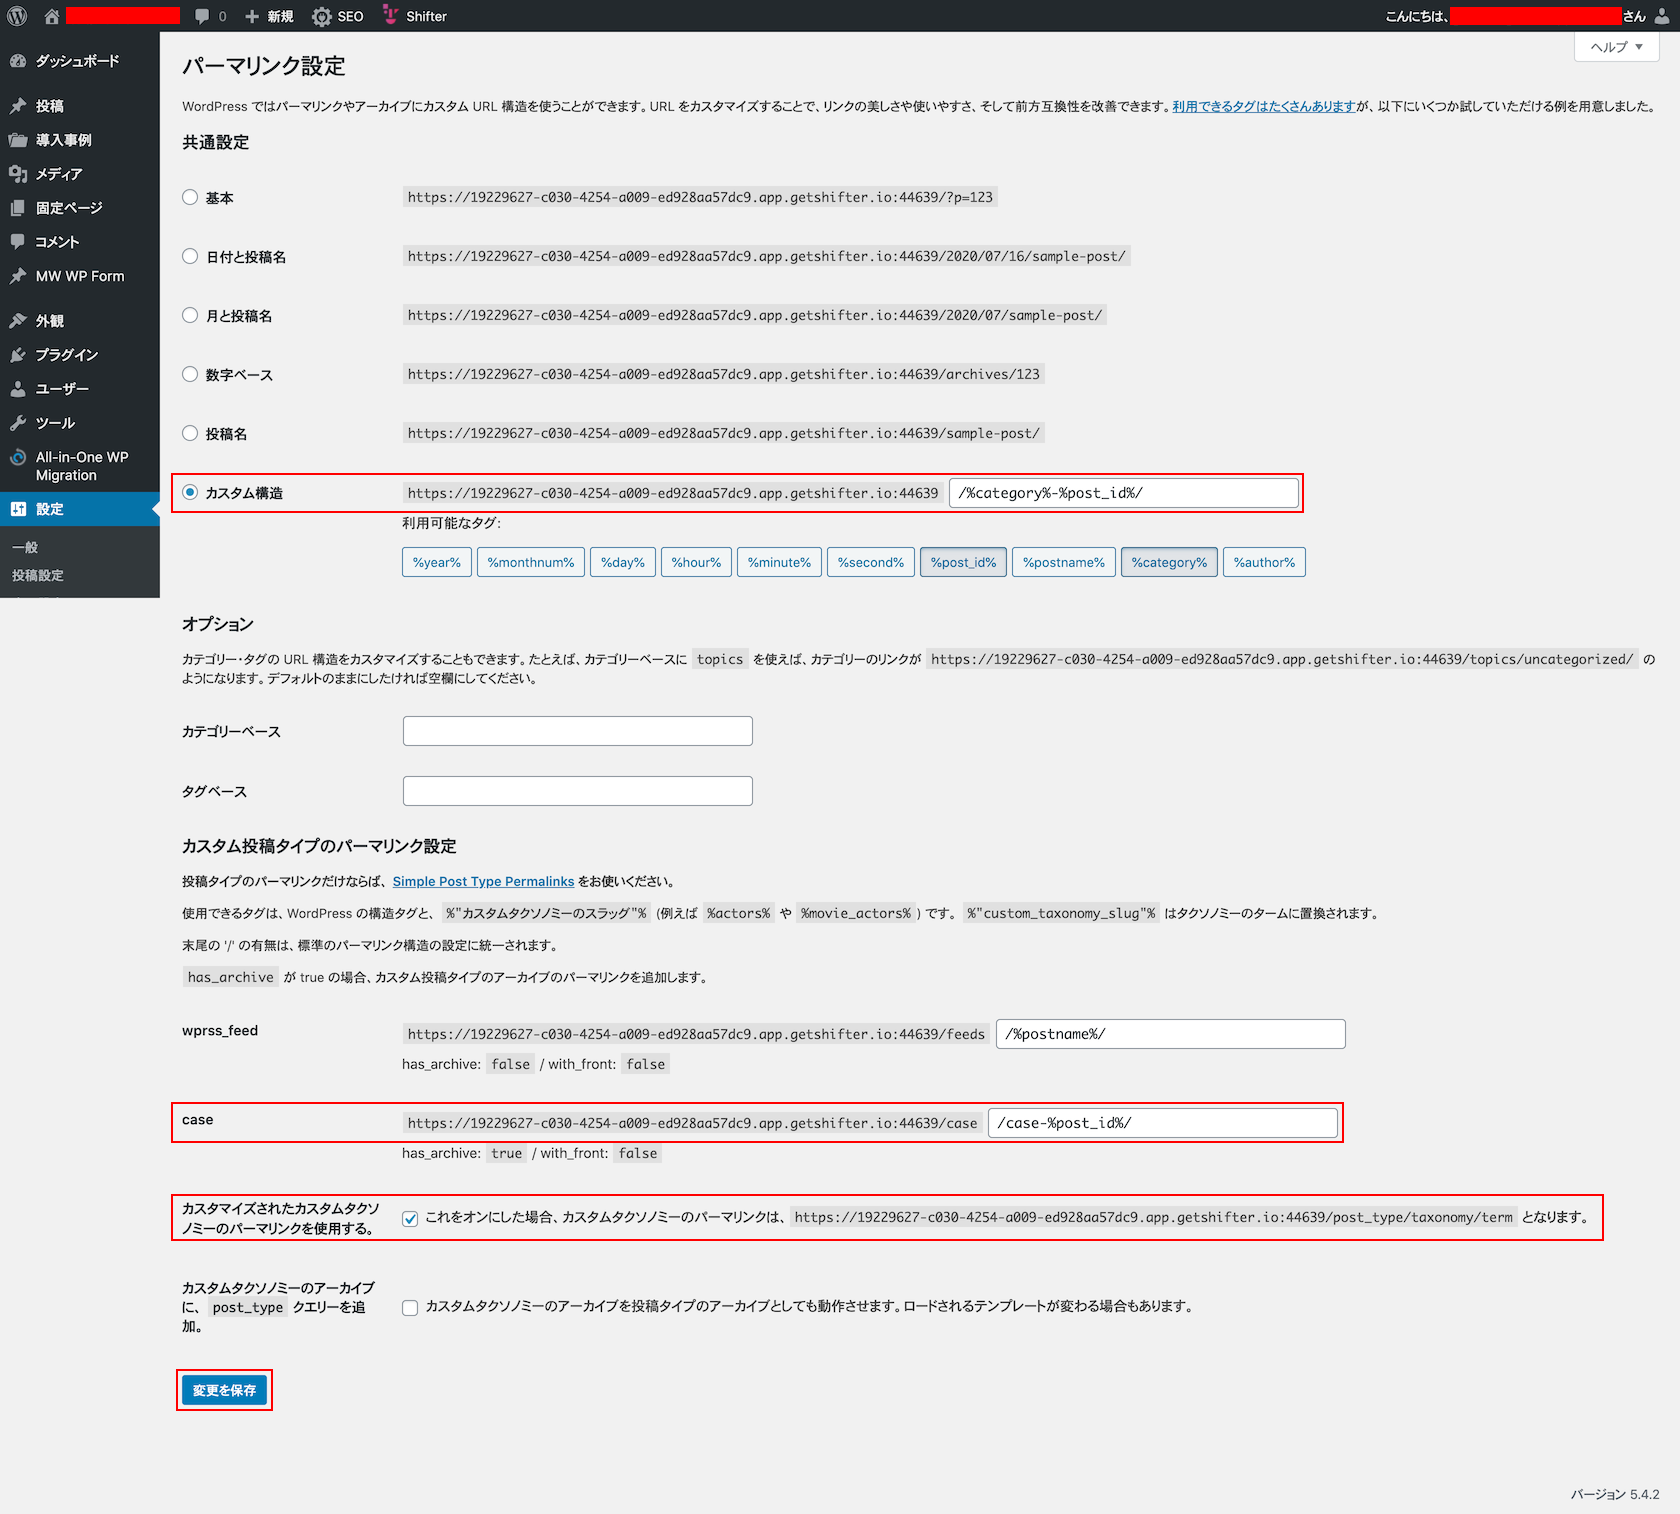Open the 外観 sidebar menu
This screenshot has height=1514, width=1680.
pyautogui.click(x=80, y=321)
